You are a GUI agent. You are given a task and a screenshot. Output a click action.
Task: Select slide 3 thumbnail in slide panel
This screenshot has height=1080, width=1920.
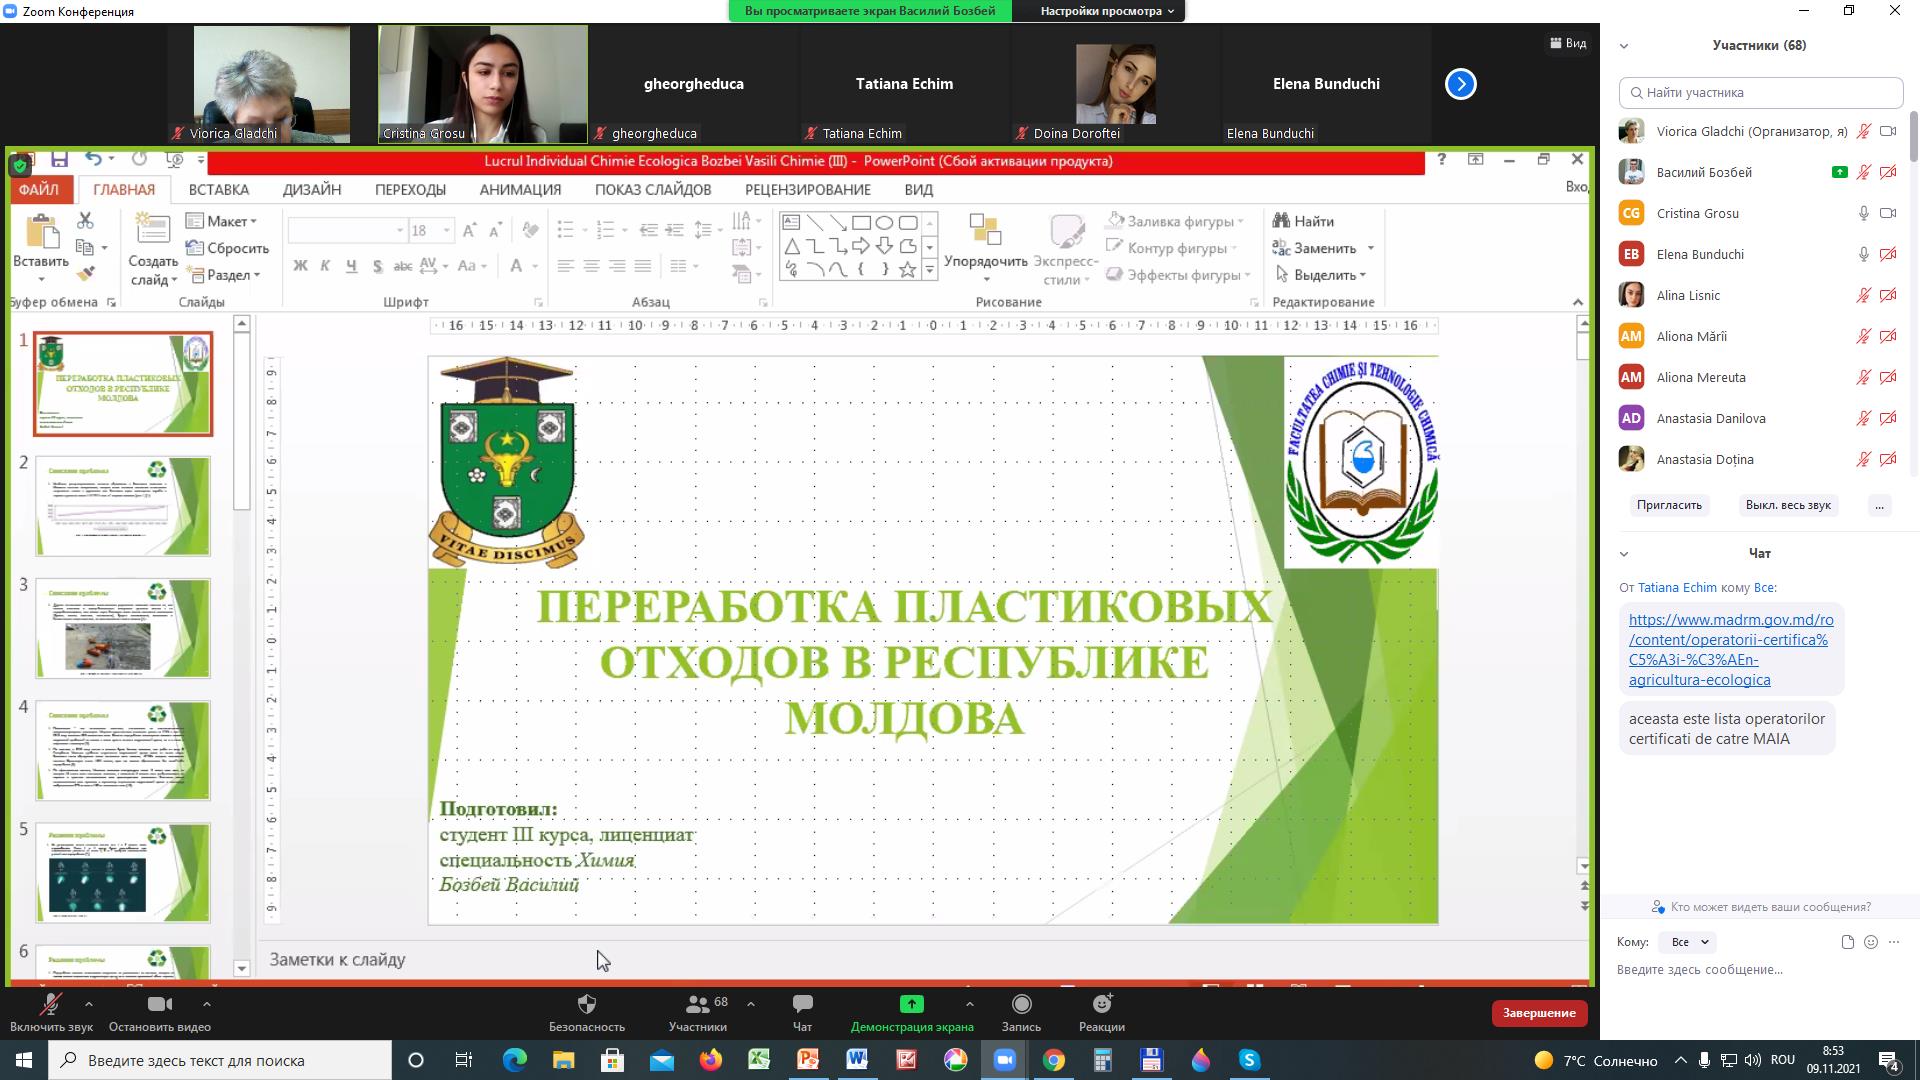point(123,628)
